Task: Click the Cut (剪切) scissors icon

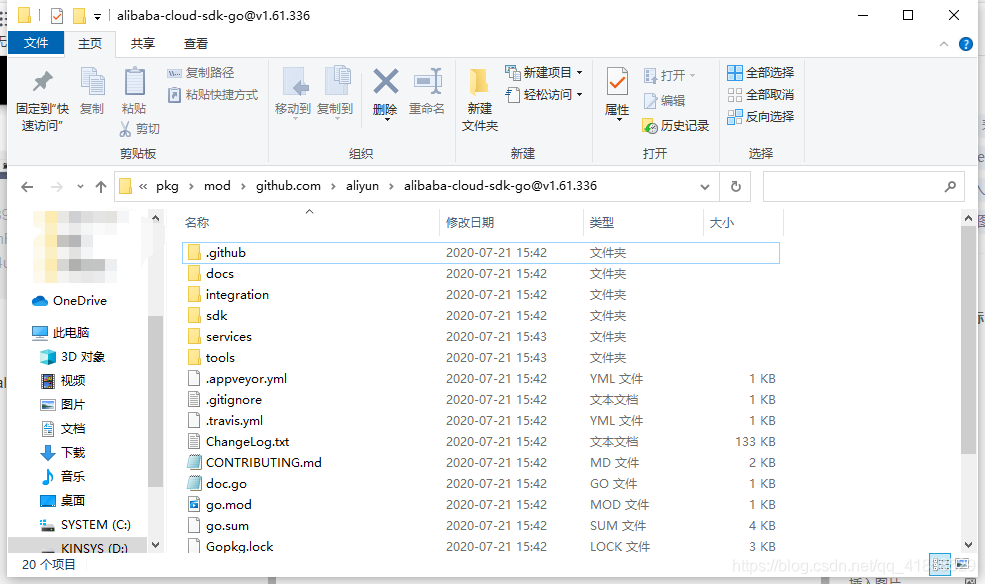Action: pos(125,129)
